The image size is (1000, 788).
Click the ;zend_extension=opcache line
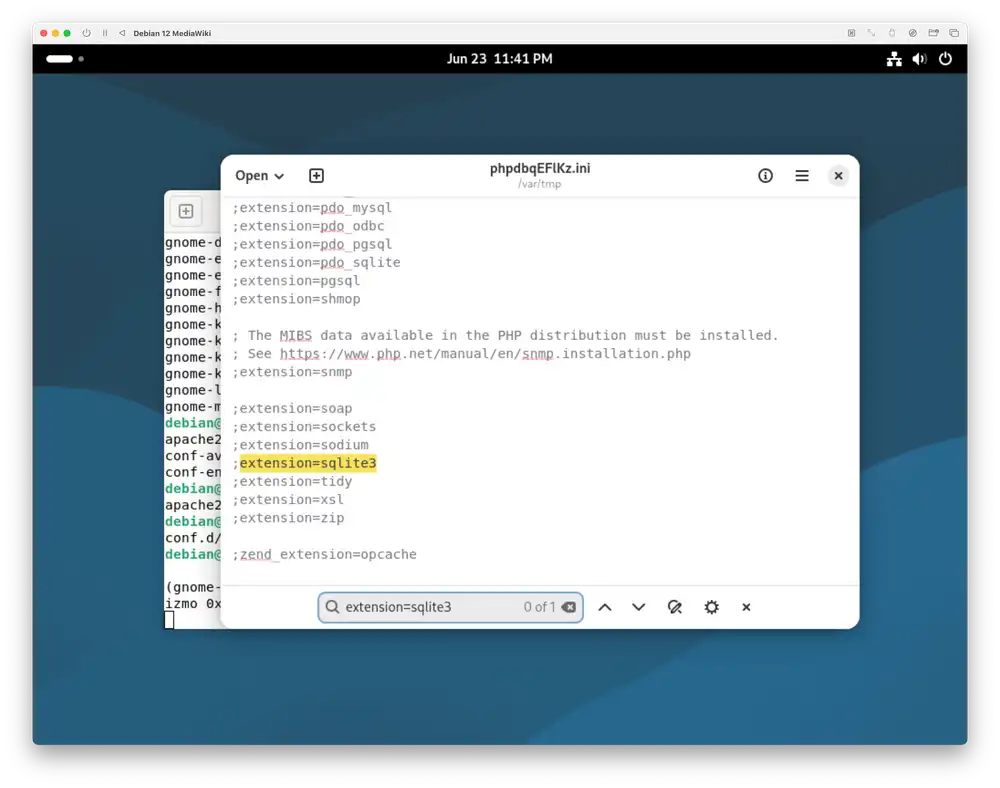point(324,554)
